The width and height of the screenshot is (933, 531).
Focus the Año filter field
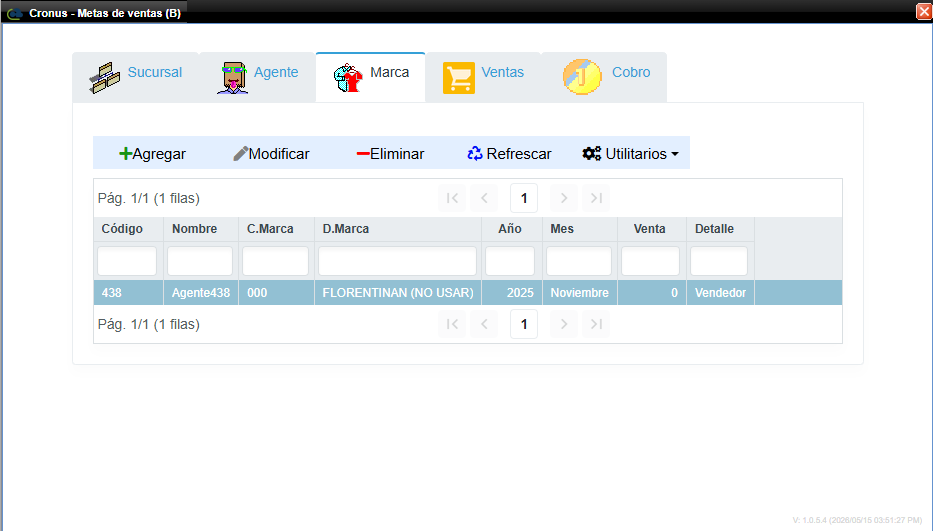coord(510,261)
